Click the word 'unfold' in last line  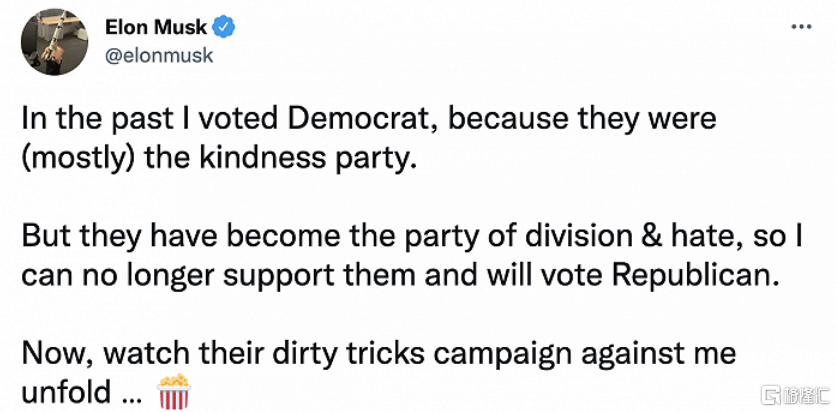click(x=64, y=392)
